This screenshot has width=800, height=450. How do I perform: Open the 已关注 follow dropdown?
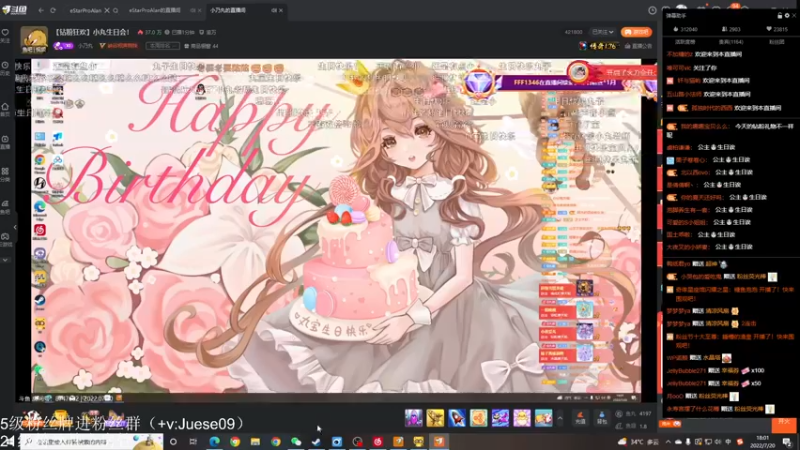coord(603,32)
